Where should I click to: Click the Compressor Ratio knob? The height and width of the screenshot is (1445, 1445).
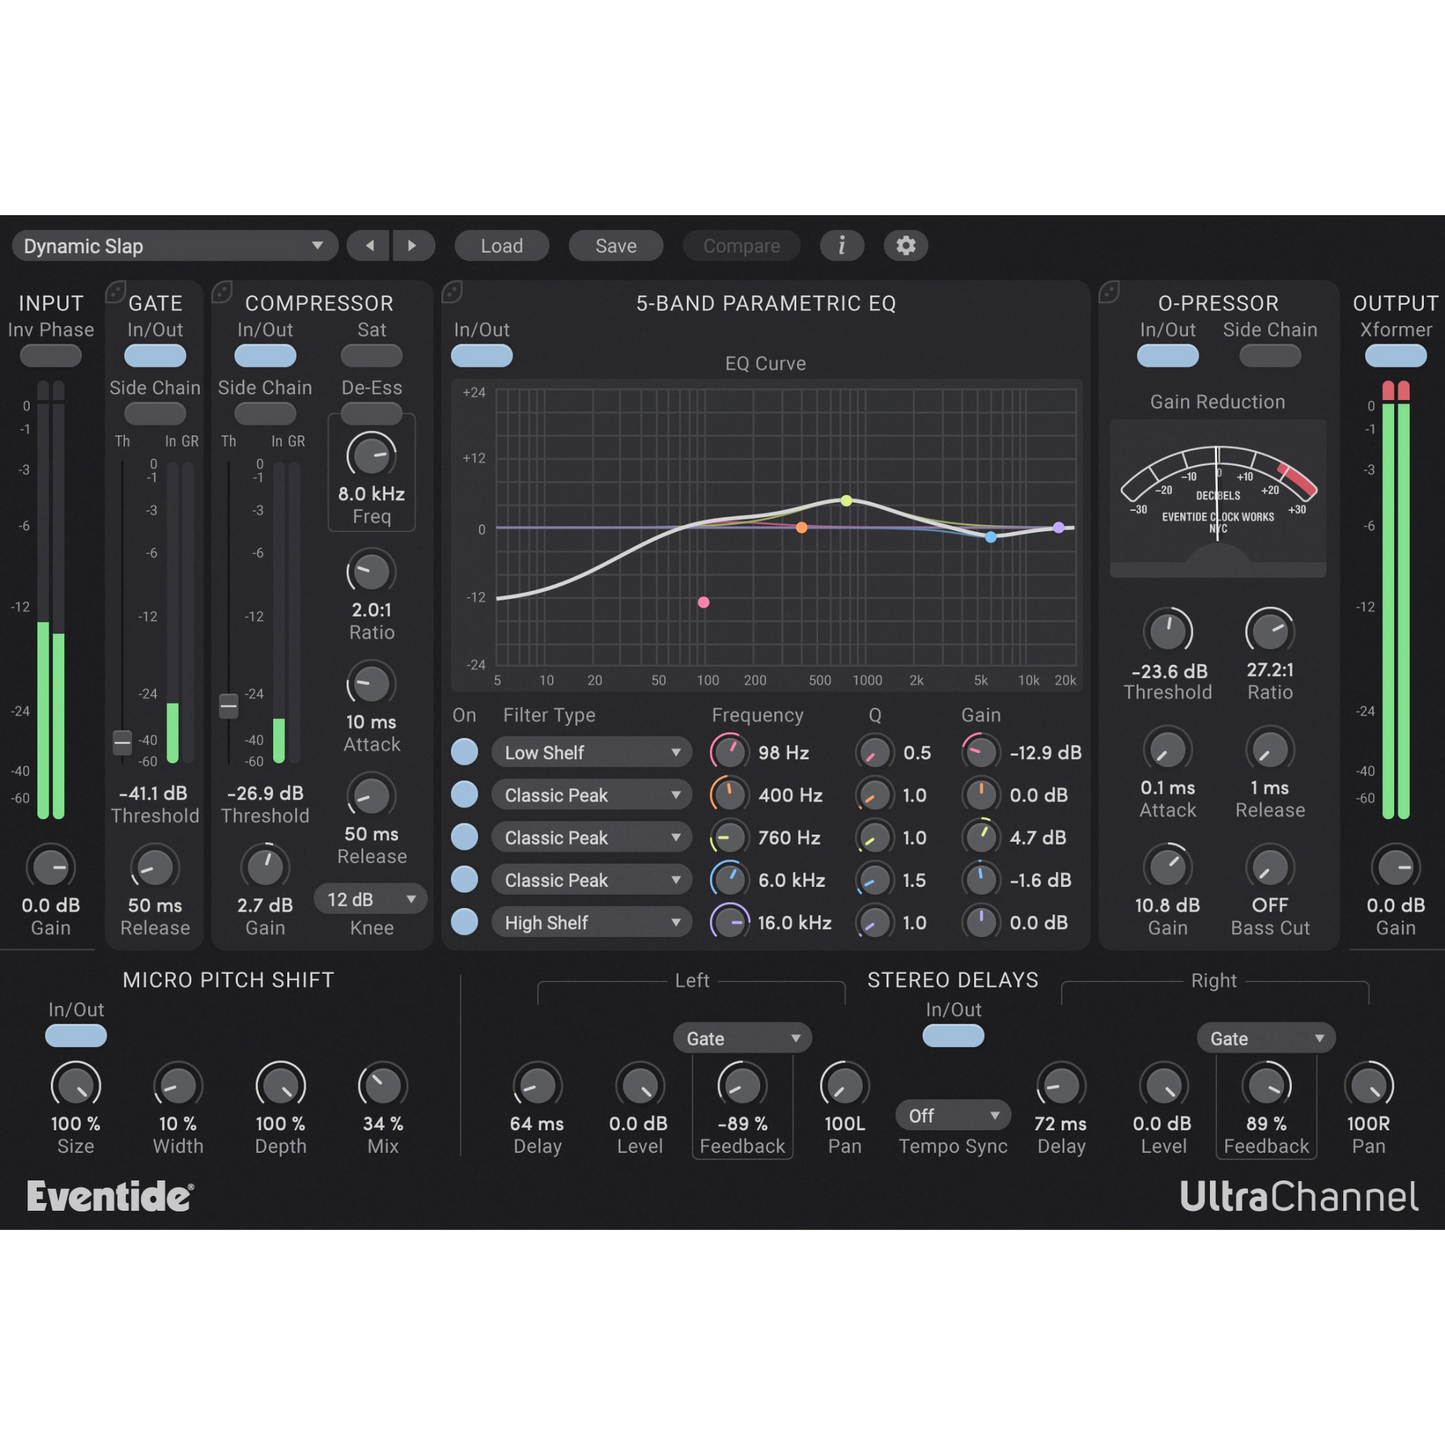tap(371, 572)
